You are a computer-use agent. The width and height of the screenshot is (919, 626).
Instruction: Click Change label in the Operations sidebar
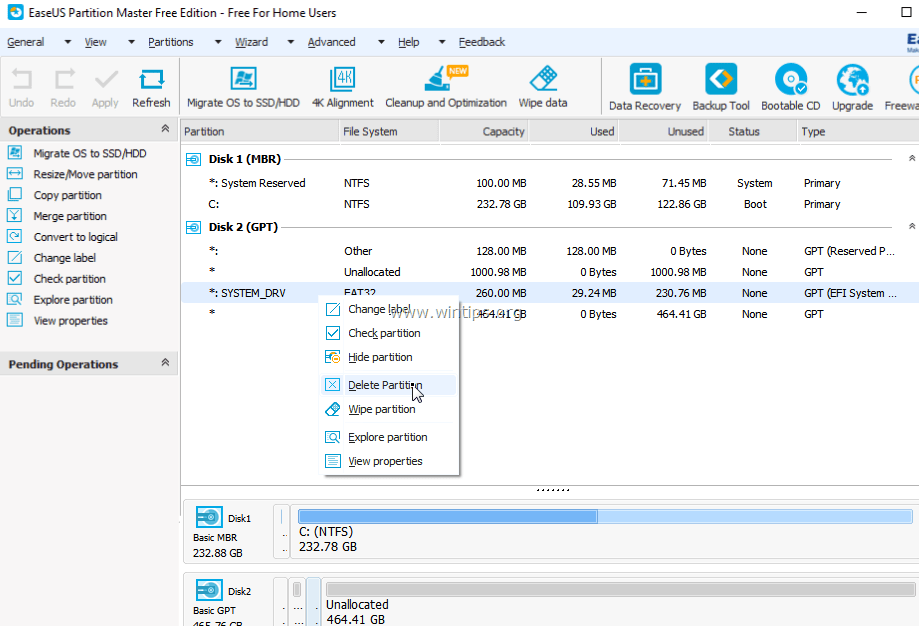pyautogui.click(x=64, y=258)
